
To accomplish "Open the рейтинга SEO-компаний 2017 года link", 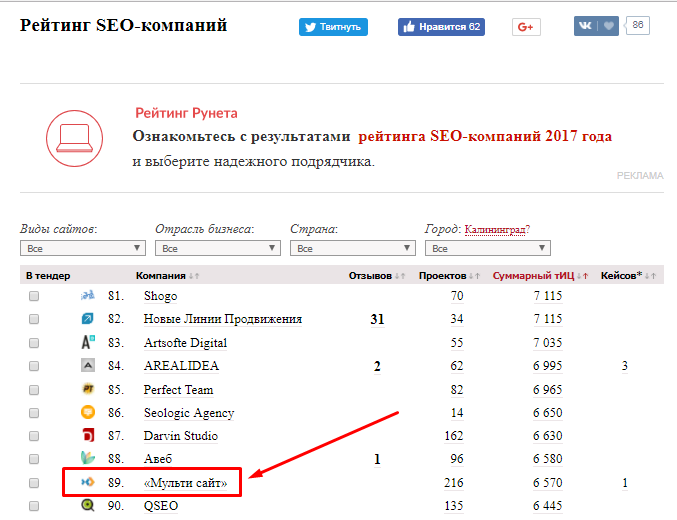I will point(485,136).
